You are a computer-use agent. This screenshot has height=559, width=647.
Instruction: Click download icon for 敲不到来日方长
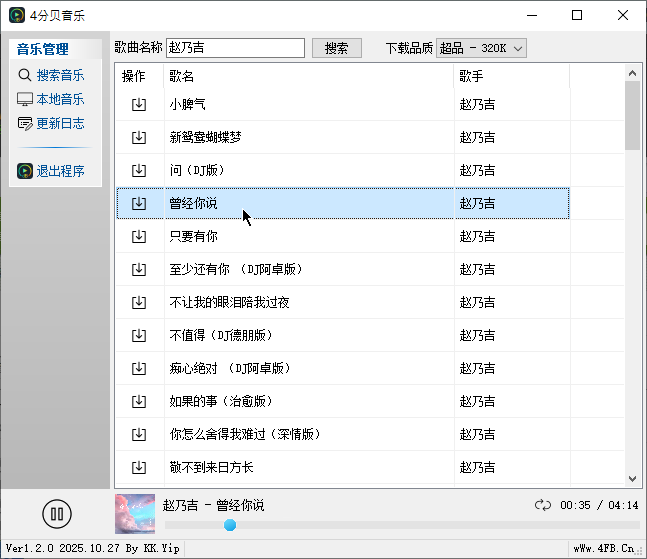click(x=139, y=467)
